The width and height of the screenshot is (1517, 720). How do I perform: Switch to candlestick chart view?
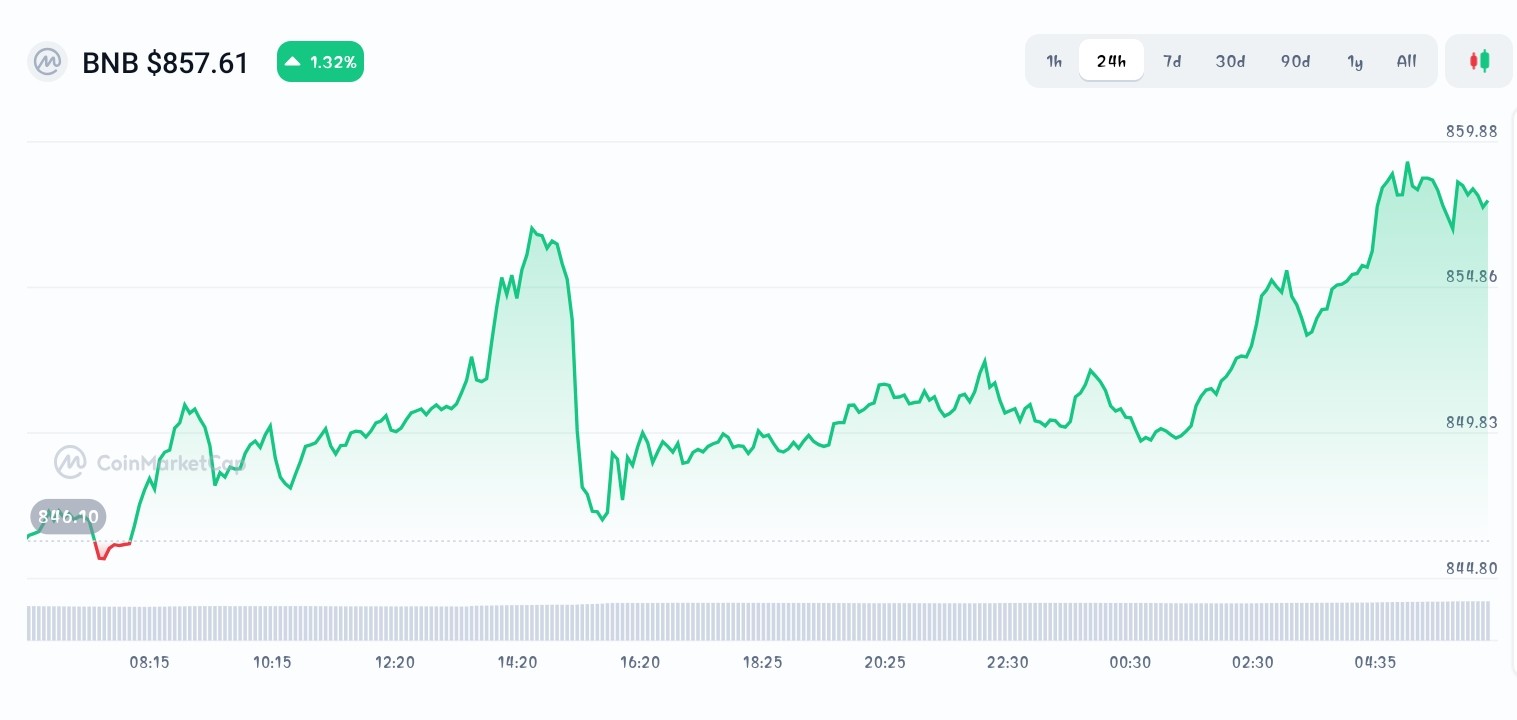coord(1479,61)
